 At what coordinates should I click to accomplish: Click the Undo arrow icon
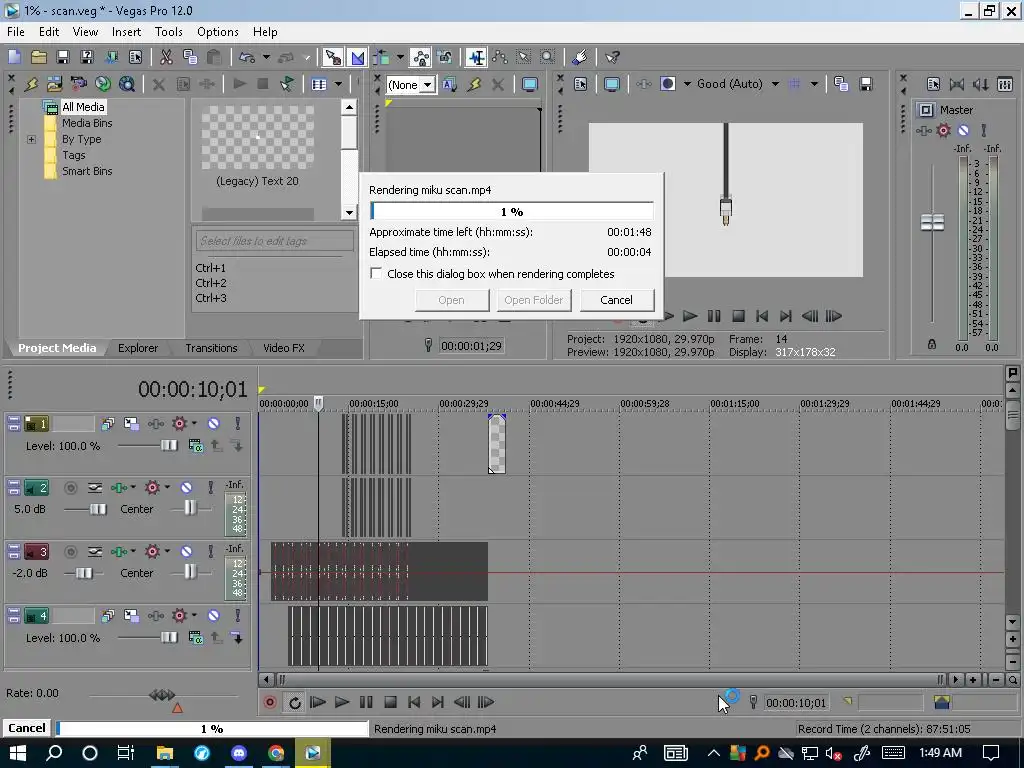click(x=247, y=57)
